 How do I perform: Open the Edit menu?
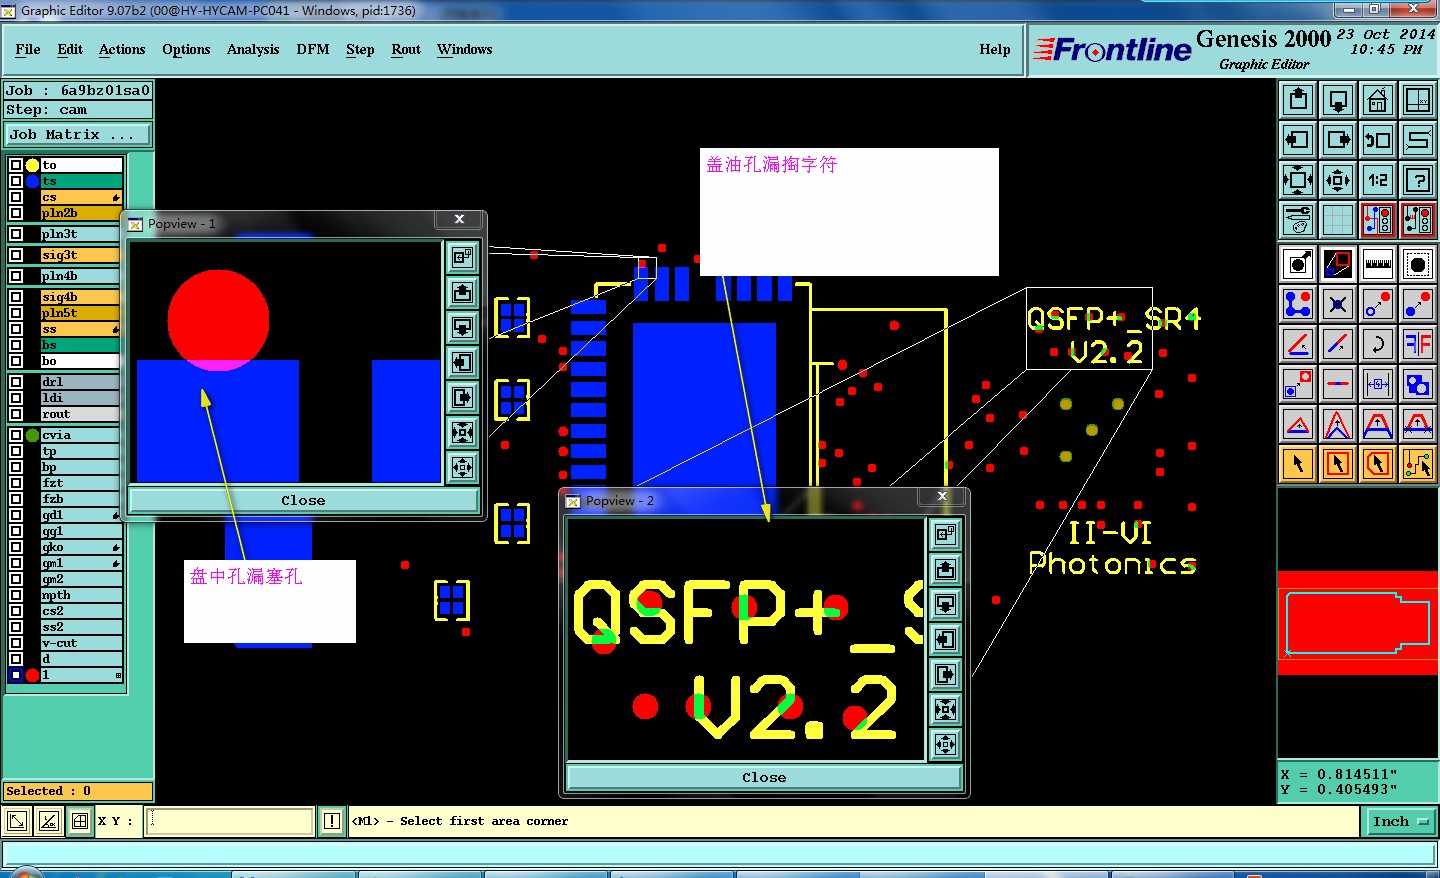[70, 49]
